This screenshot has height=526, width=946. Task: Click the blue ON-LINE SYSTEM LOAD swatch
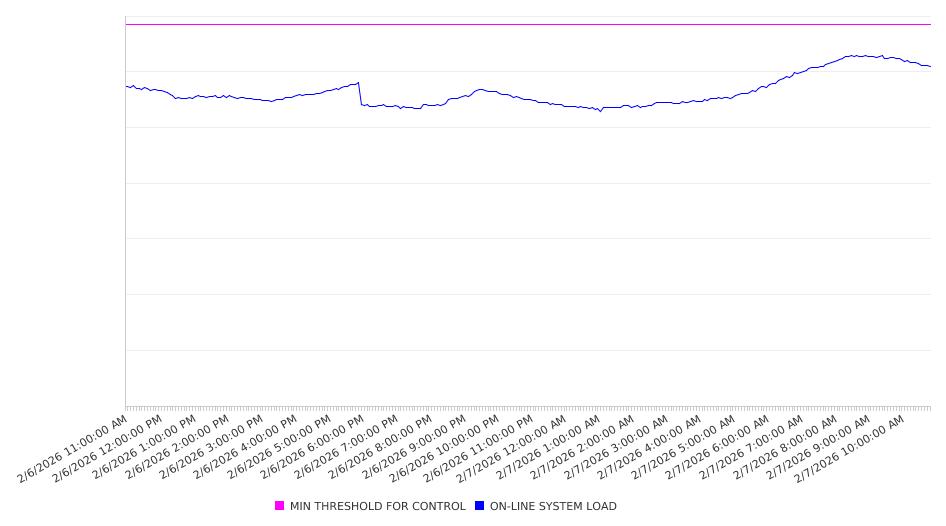point(479,506)
